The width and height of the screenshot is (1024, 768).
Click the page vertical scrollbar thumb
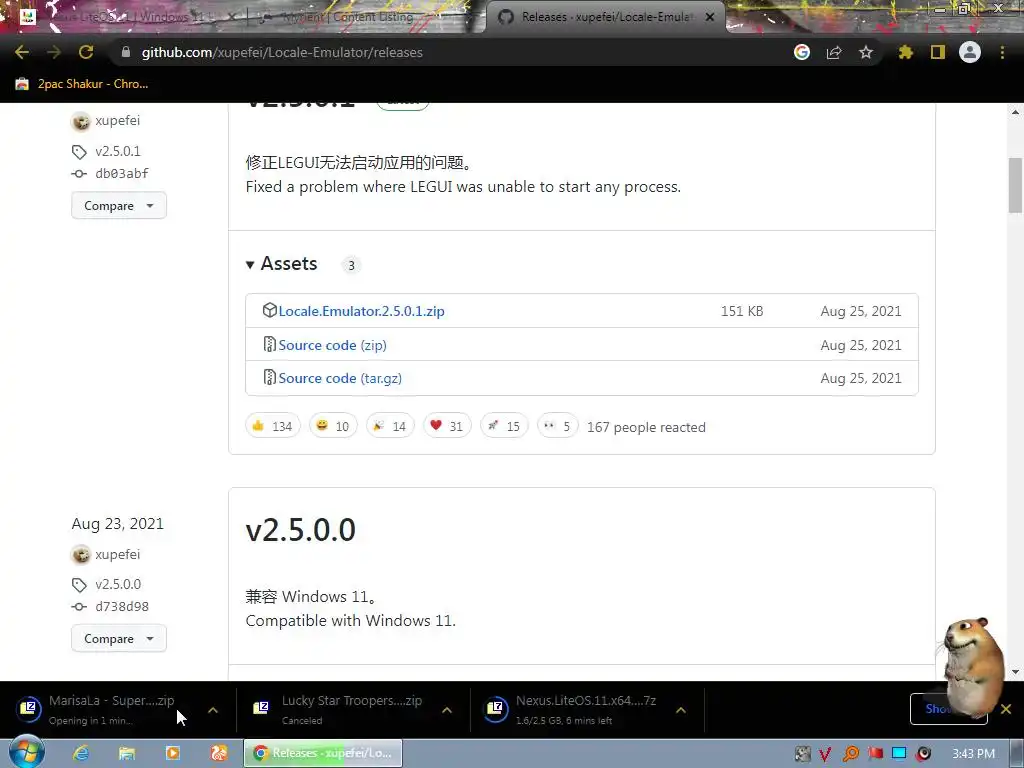pos(1015,185)
